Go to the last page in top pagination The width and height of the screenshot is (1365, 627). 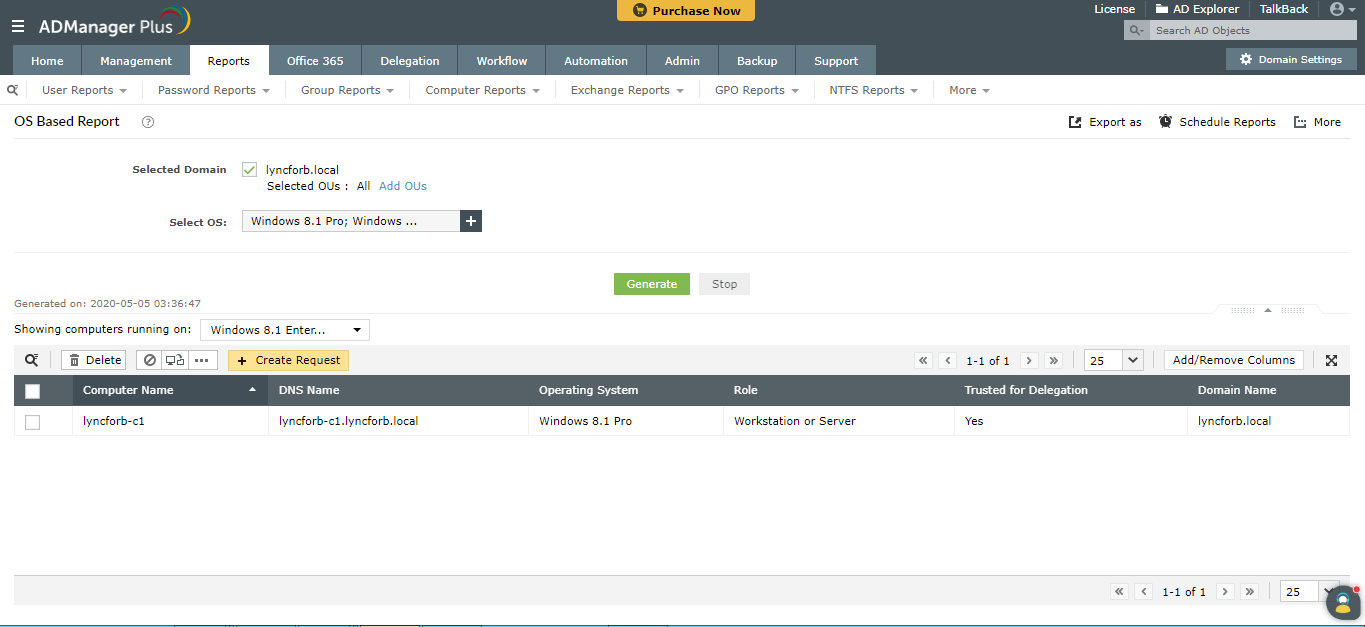[1053, 360]
